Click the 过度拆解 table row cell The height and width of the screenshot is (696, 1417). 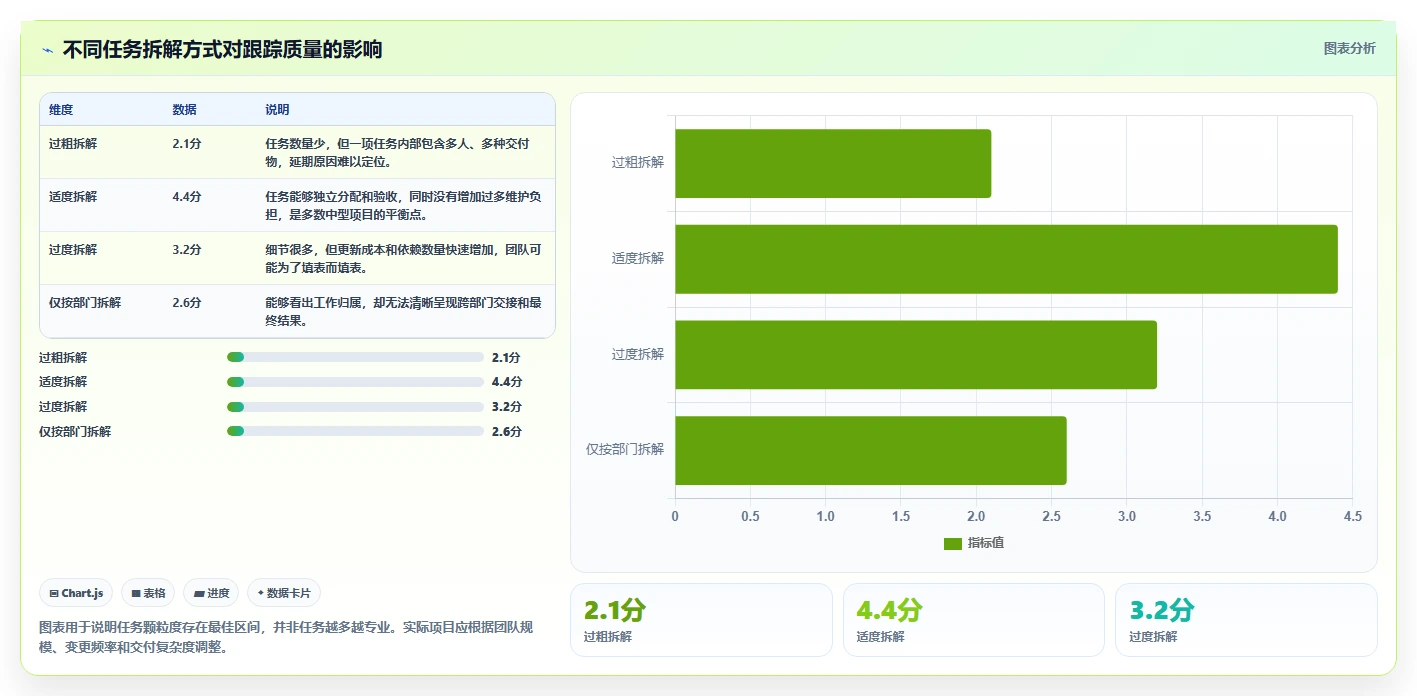pyautogui.click(x=73, y=250)
